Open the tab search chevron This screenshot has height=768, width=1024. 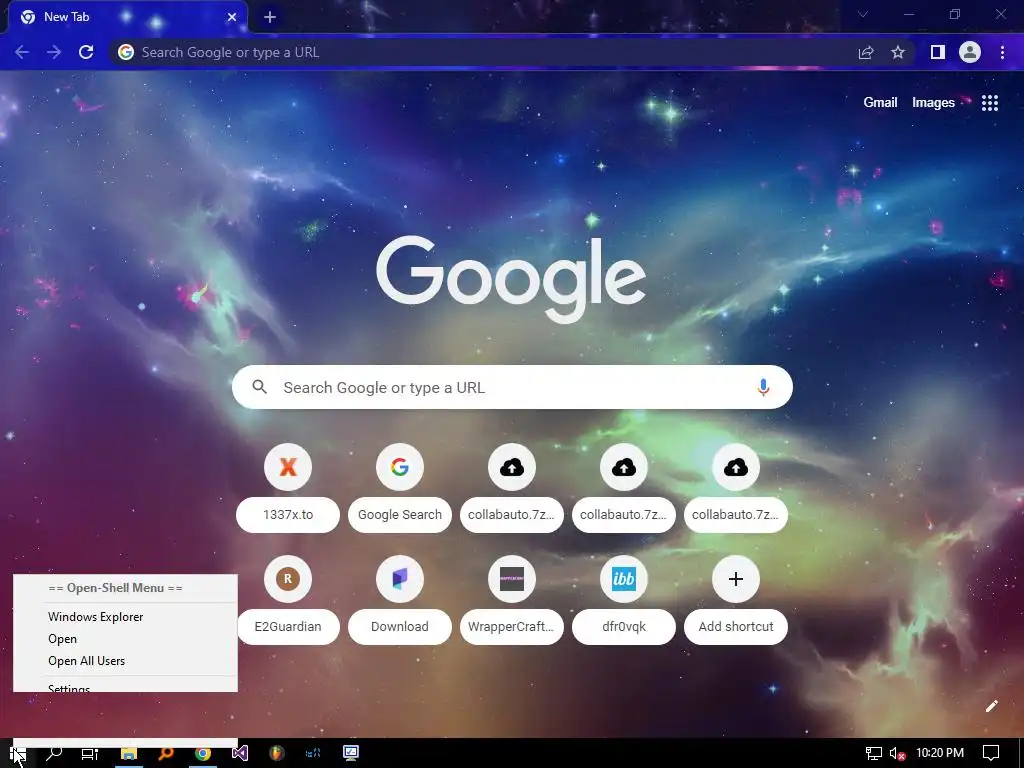tap(863, 14)
